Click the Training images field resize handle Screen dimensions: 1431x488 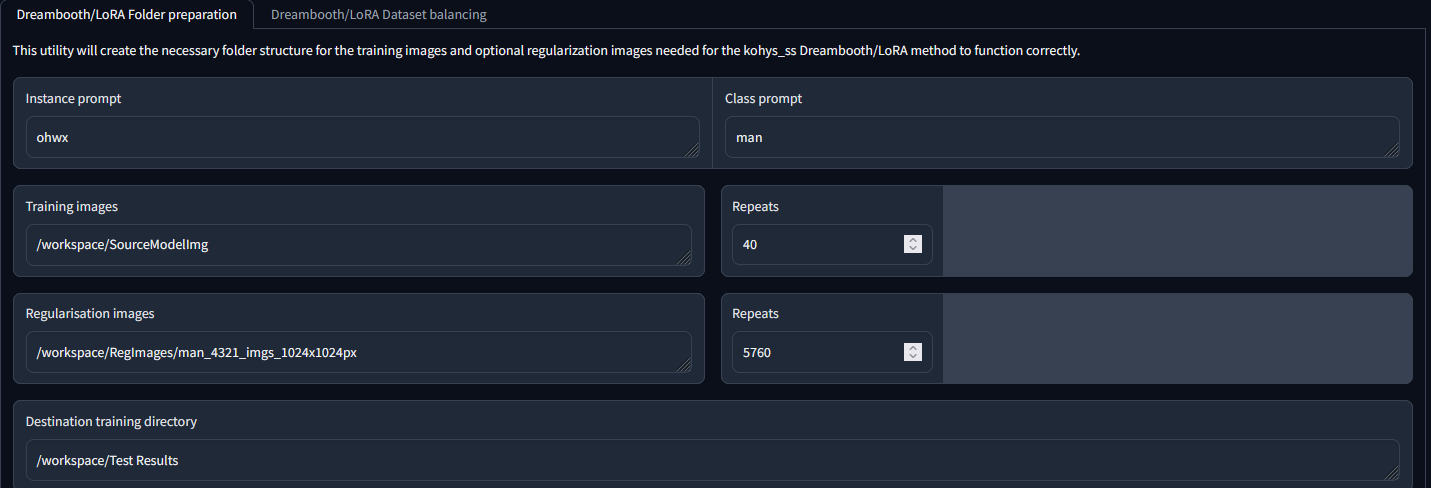pyautogui.click(x=683, y=257)
